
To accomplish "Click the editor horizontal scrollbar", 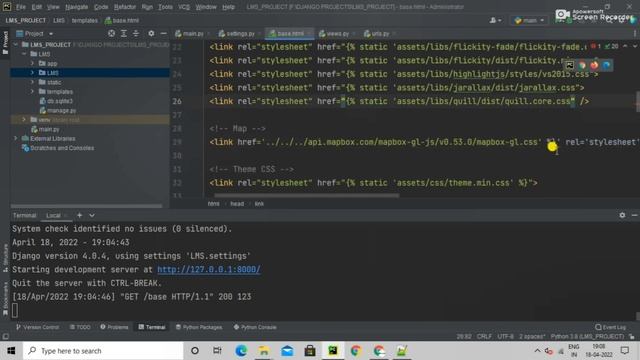I will [x=307, y=196].
